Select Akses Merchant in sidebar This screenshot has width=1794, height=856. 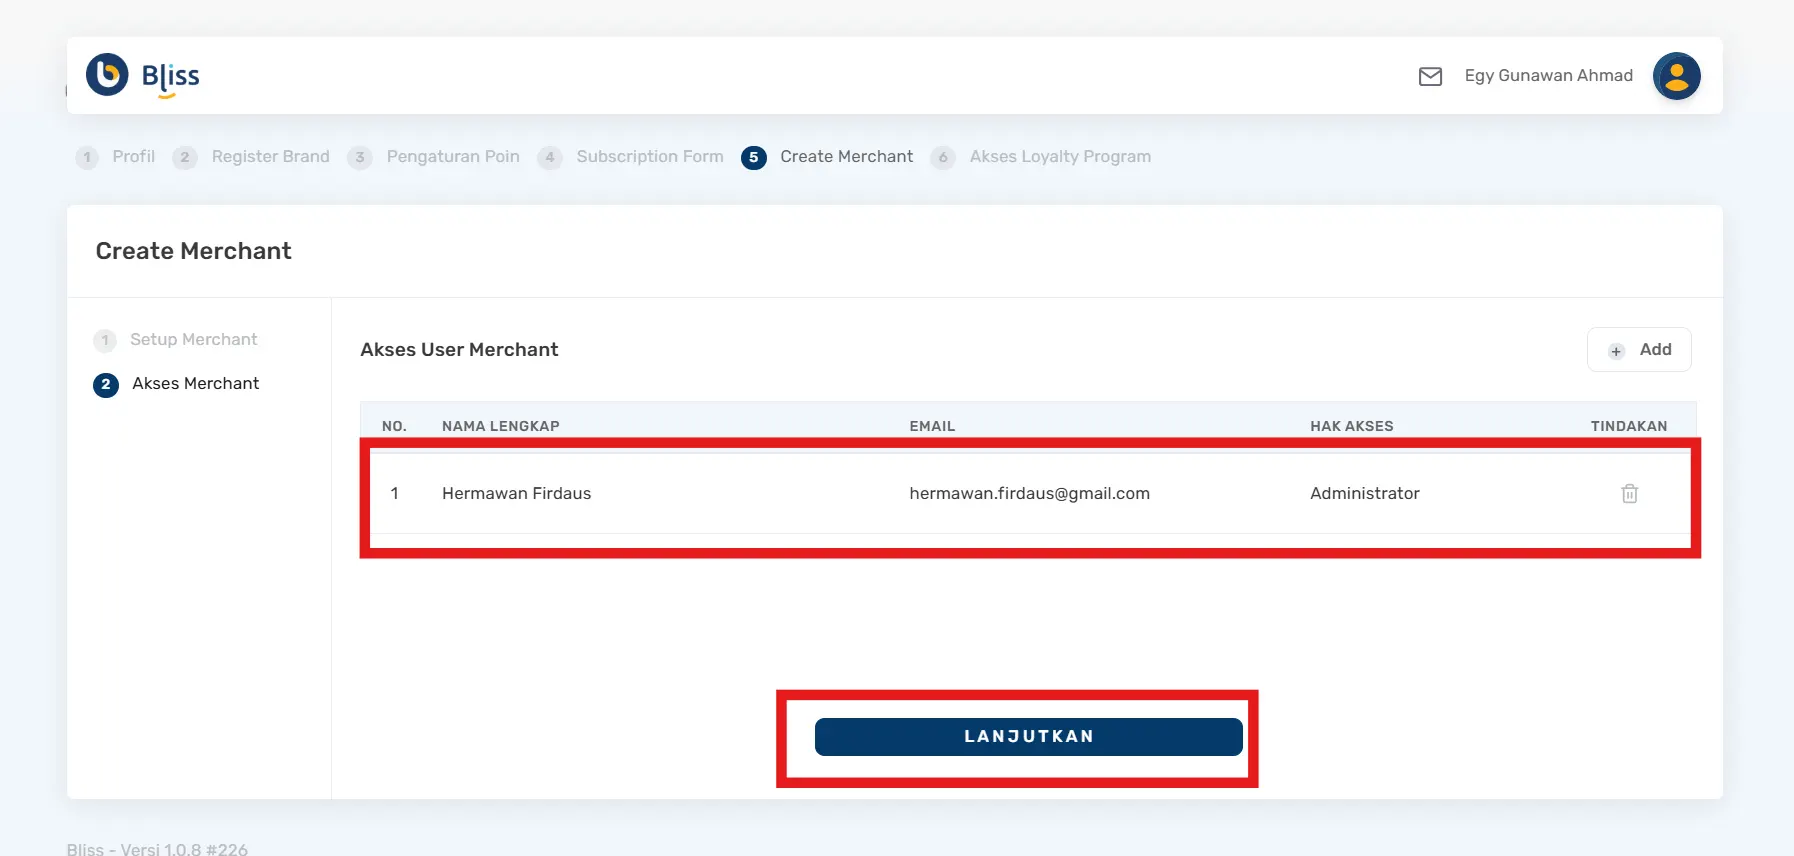(195, 384)
